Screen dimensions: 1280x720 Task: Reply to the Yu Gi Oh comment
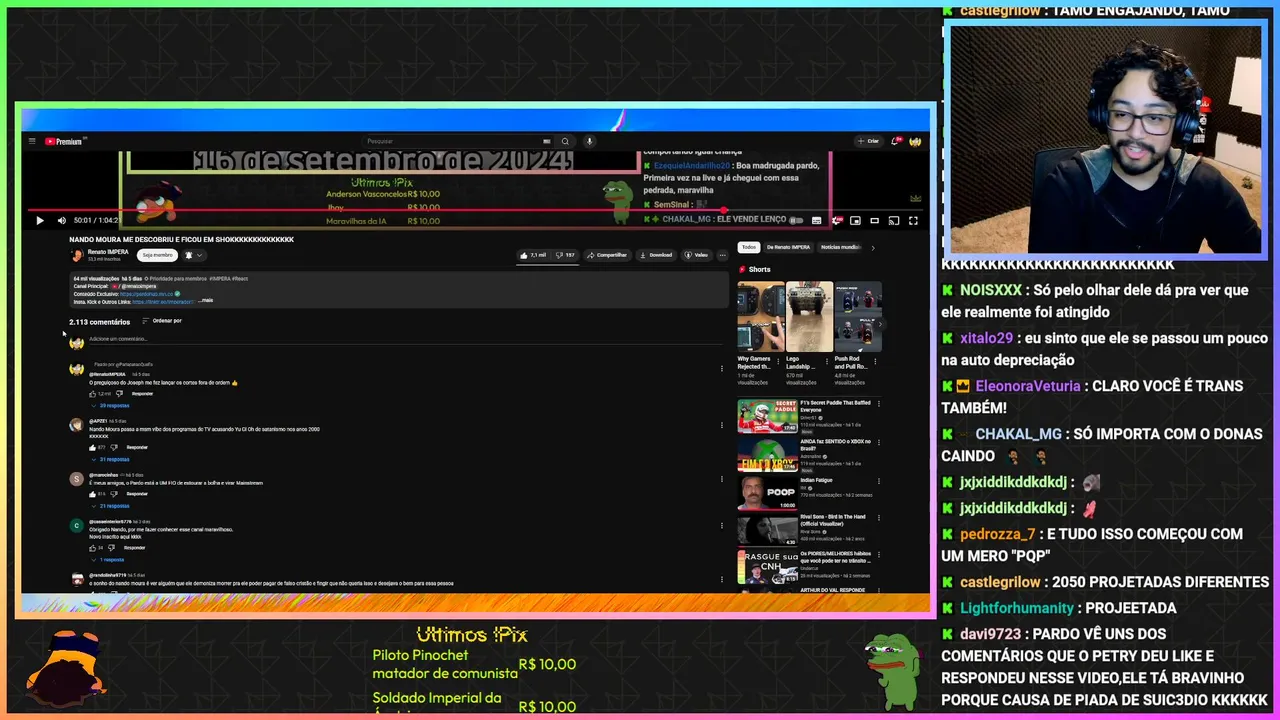tap(137, 447)
